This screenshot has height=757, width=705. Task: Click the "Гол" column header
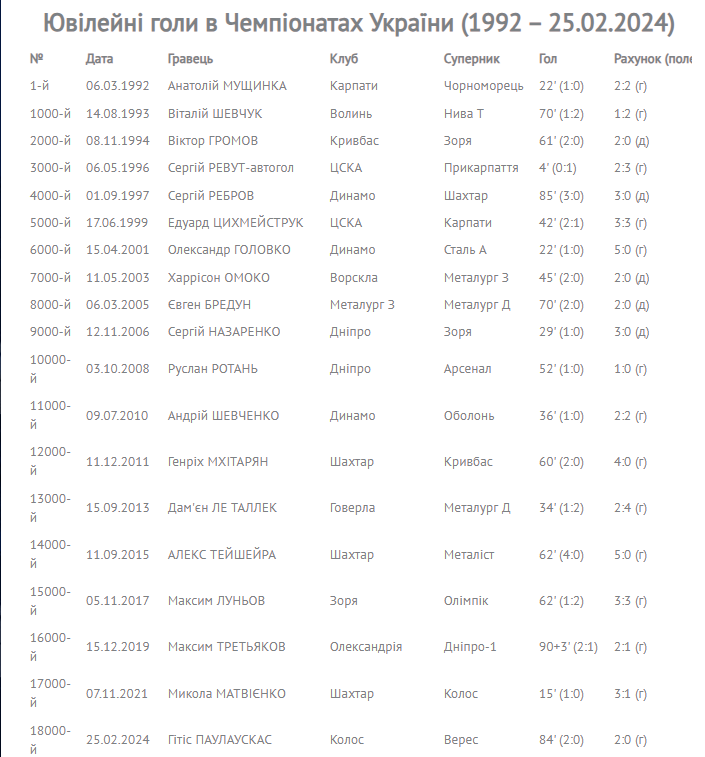click(548, 59)
